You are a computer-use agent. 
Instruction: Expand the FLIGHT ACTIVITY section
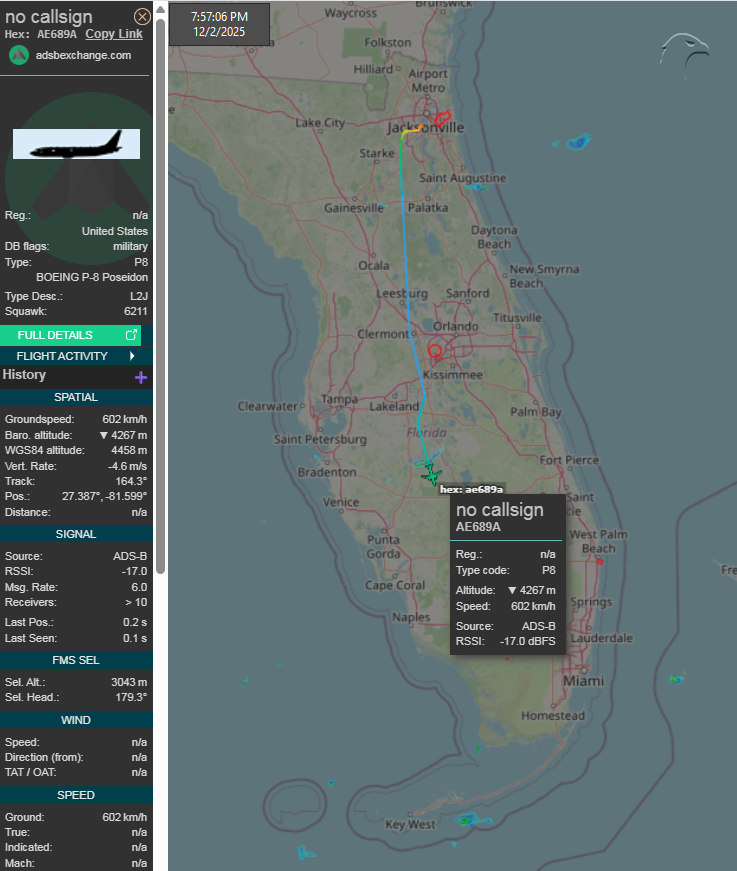[76, 356]
